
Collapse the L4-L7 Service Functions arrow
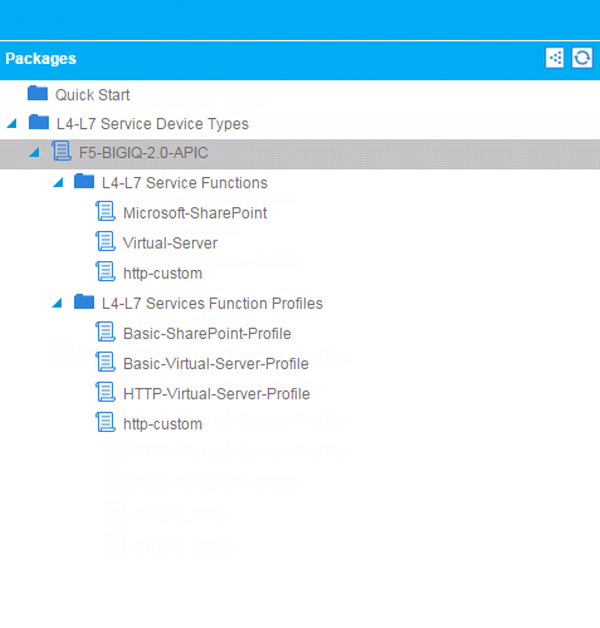[57, 183]
